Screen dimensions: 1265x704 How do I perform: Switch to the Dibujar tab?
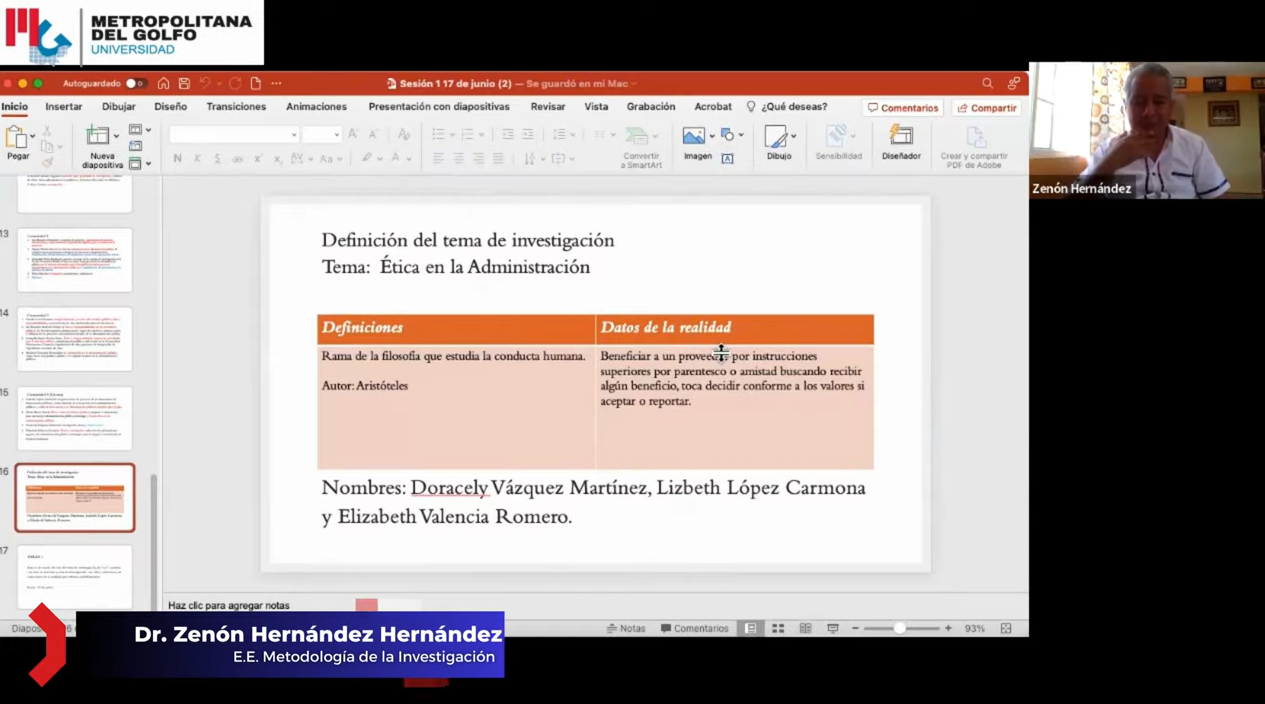coord(118,107)
